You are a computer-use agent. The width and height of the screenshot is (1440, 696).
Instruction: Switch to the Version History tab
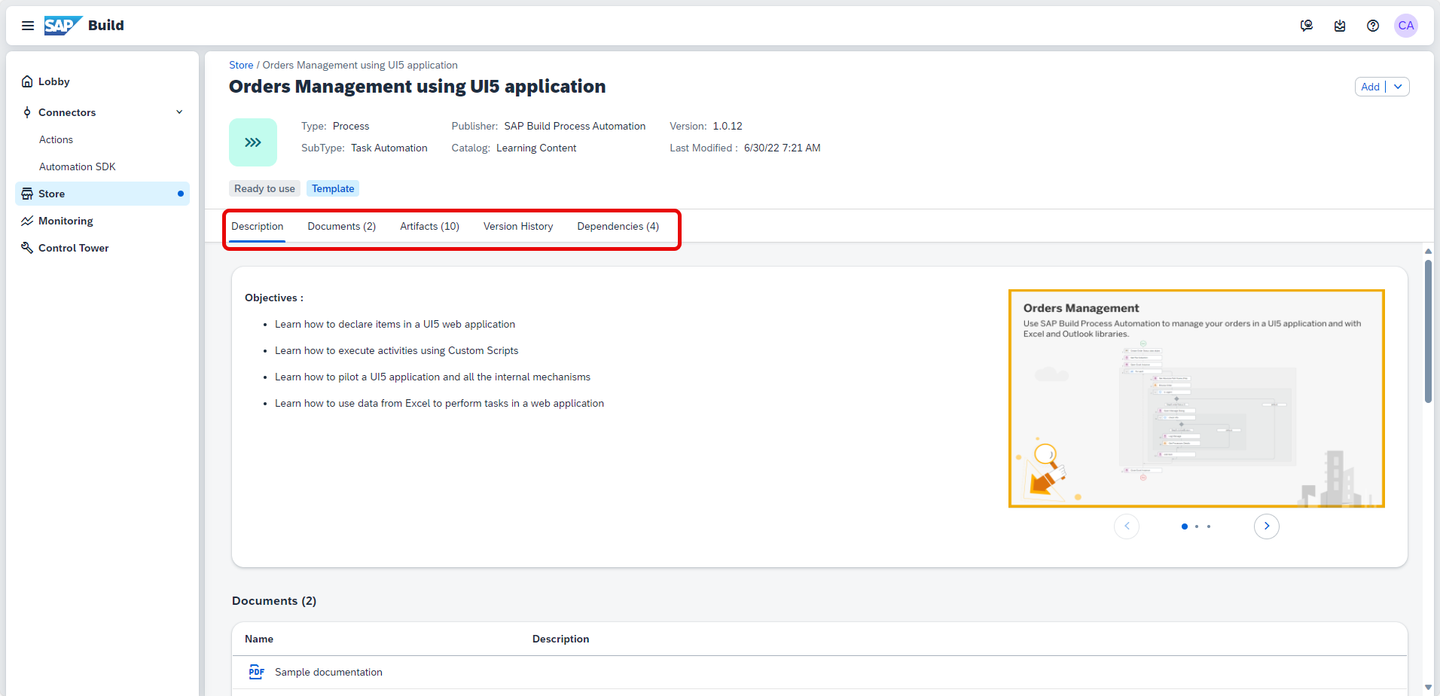pyautogui.click(x=518, y=226)
